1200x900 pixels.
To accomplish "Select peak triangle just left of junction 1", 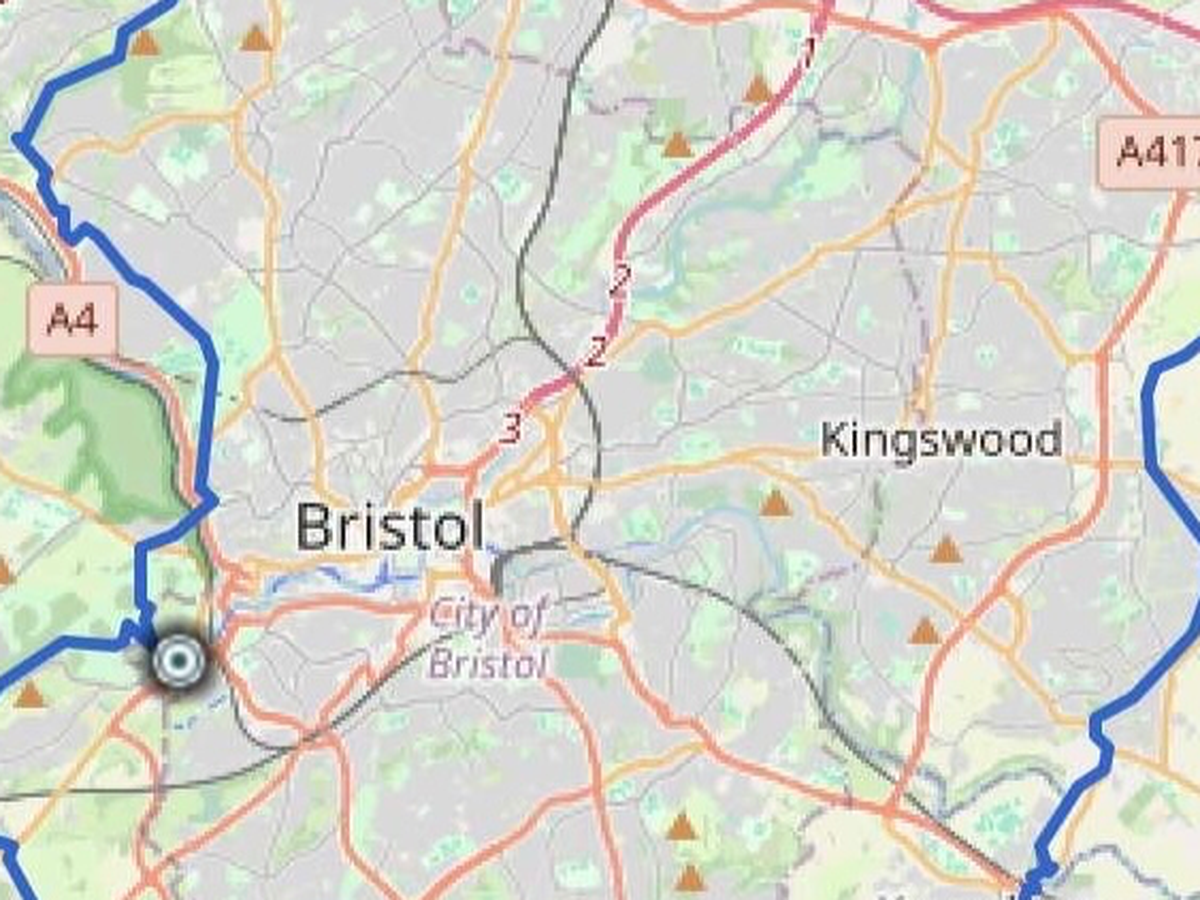I will click(x=759, y=90).
